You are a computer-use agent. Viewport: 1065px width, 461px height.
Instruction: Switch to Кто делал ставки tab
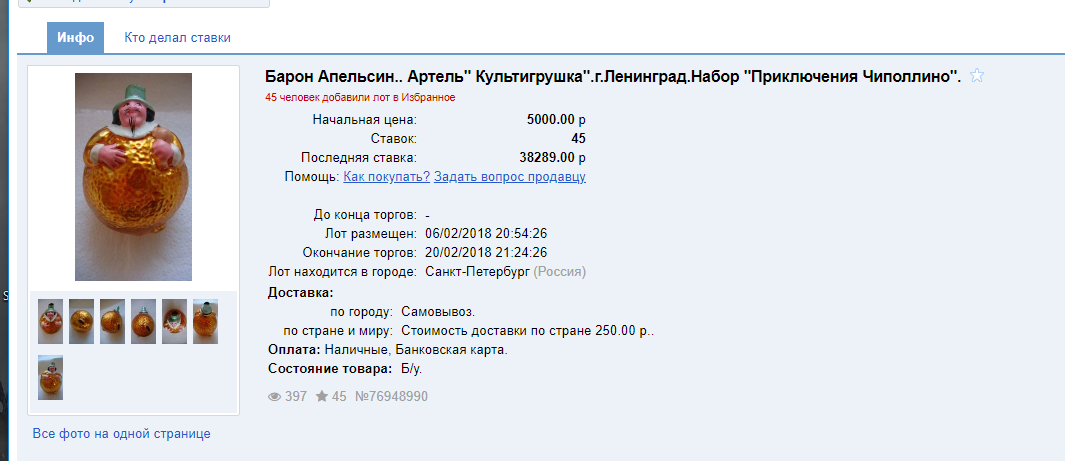177,37
